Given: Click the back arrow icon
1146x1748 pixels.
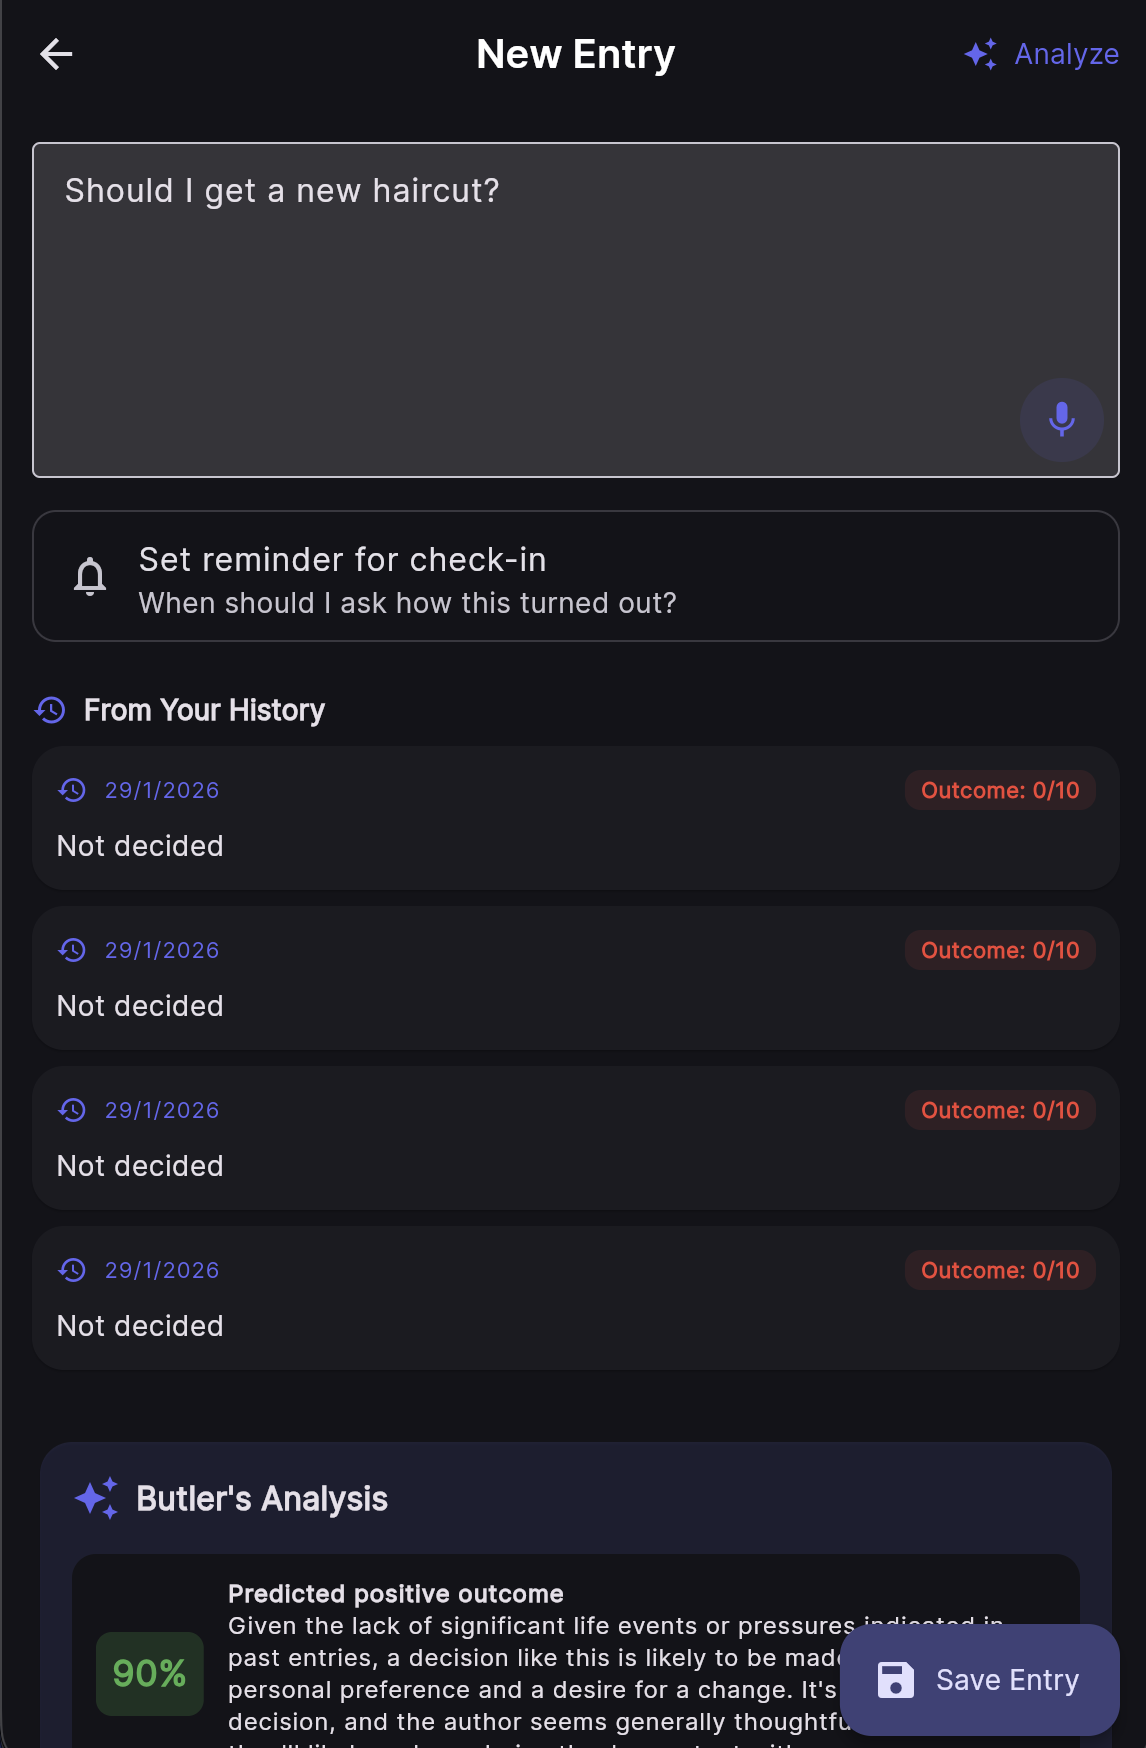Looking at the screenshot, I should click(56, 54).
